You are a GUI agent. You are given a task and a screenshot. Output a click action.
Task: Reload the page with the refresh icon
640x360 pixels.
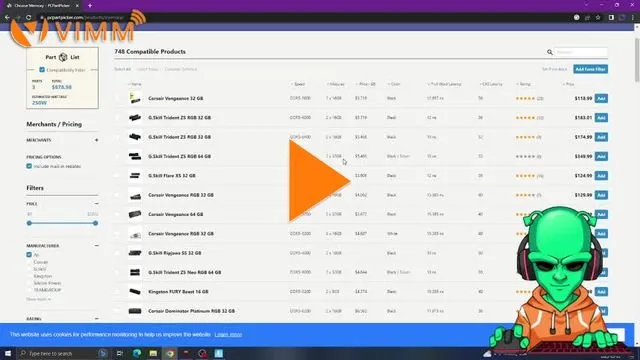(x=29, y=18)
